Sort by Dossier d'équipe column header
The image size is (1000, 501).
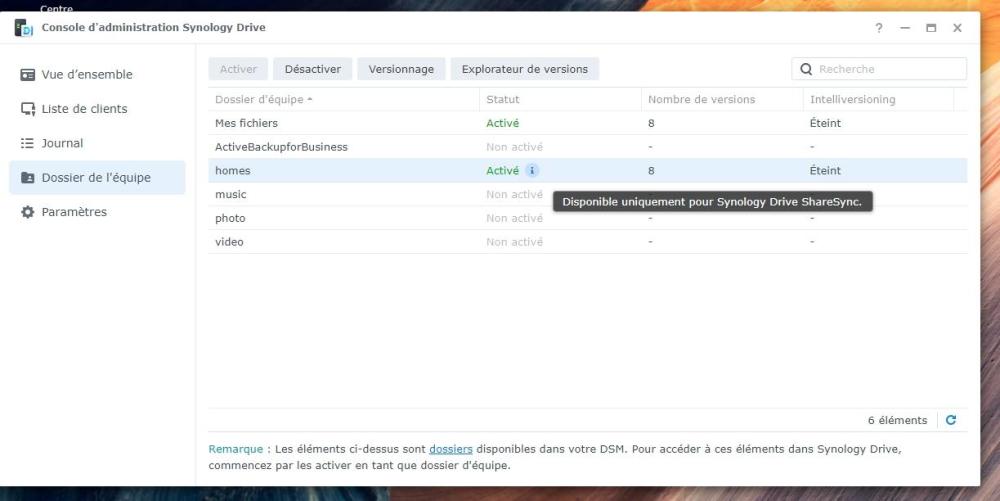(x=344, y=99)
